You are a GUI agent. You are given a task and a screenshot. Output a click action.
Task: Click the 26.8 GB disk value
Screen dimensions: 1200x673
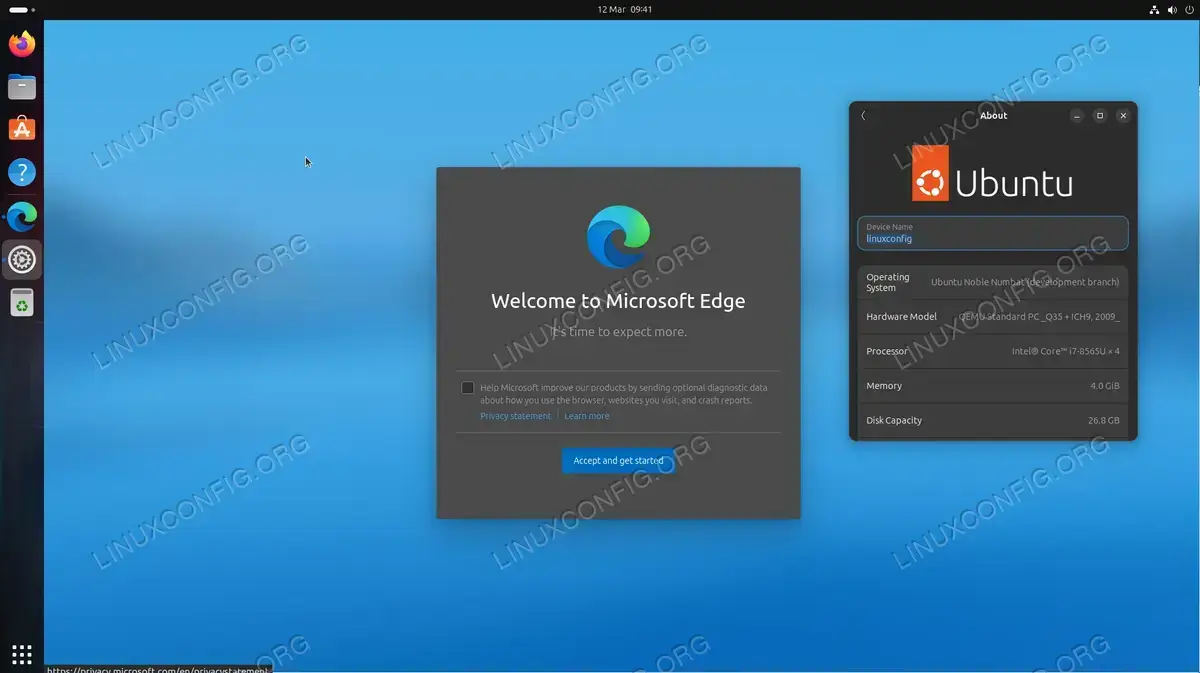coord(1104,421)
